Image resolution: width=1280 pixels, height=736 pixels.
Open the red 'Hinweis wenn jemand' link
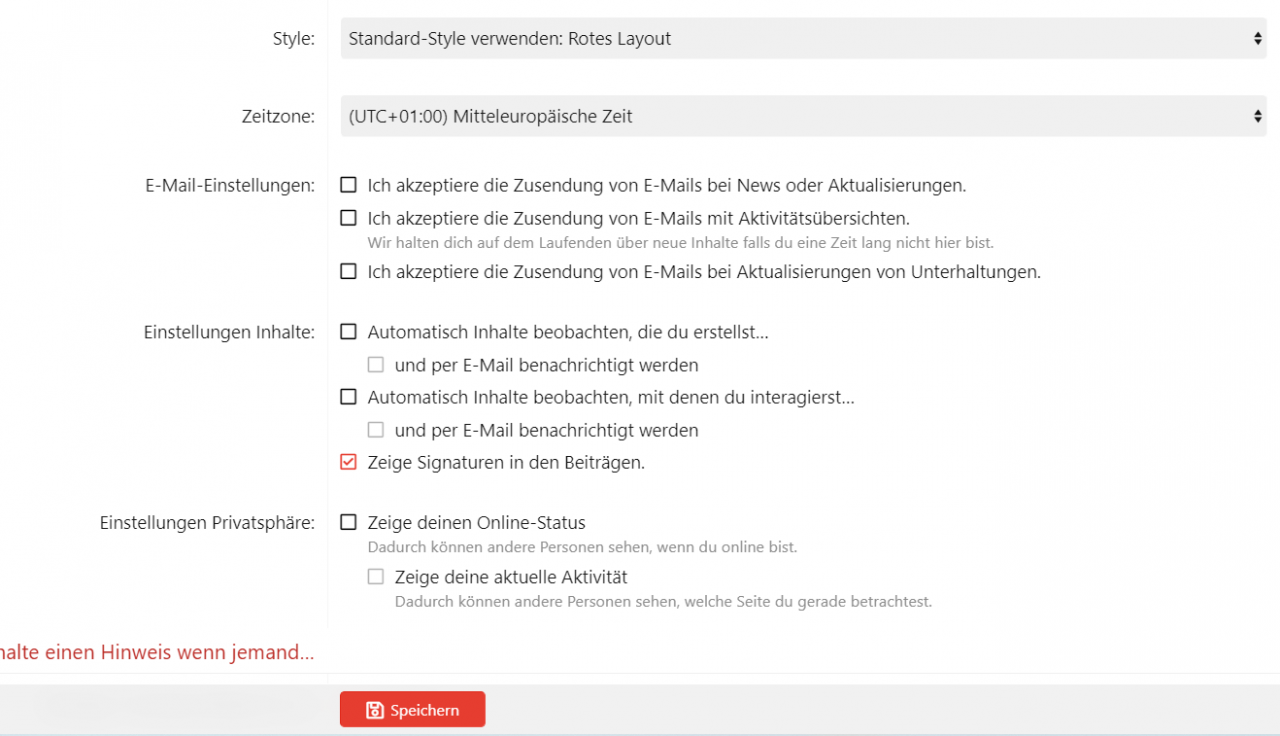(157, 652)
